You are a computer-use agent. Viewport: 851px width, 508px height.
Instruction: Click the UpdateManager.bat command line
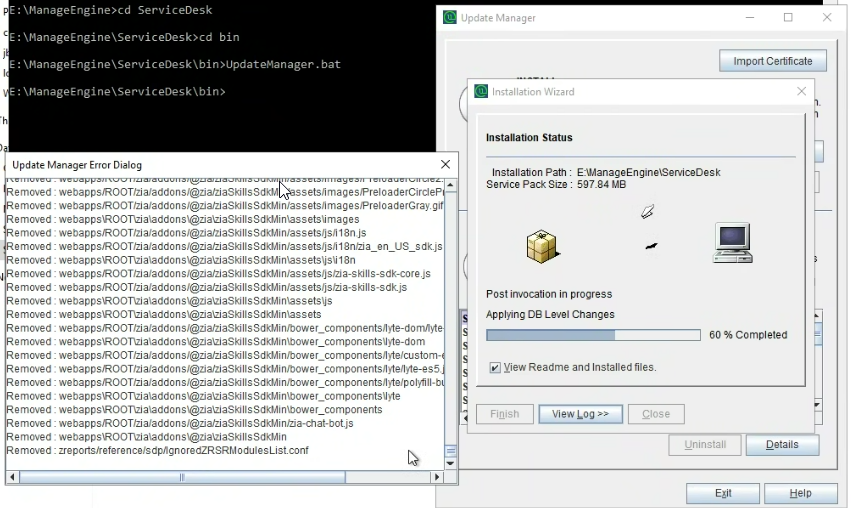(175, 64)
